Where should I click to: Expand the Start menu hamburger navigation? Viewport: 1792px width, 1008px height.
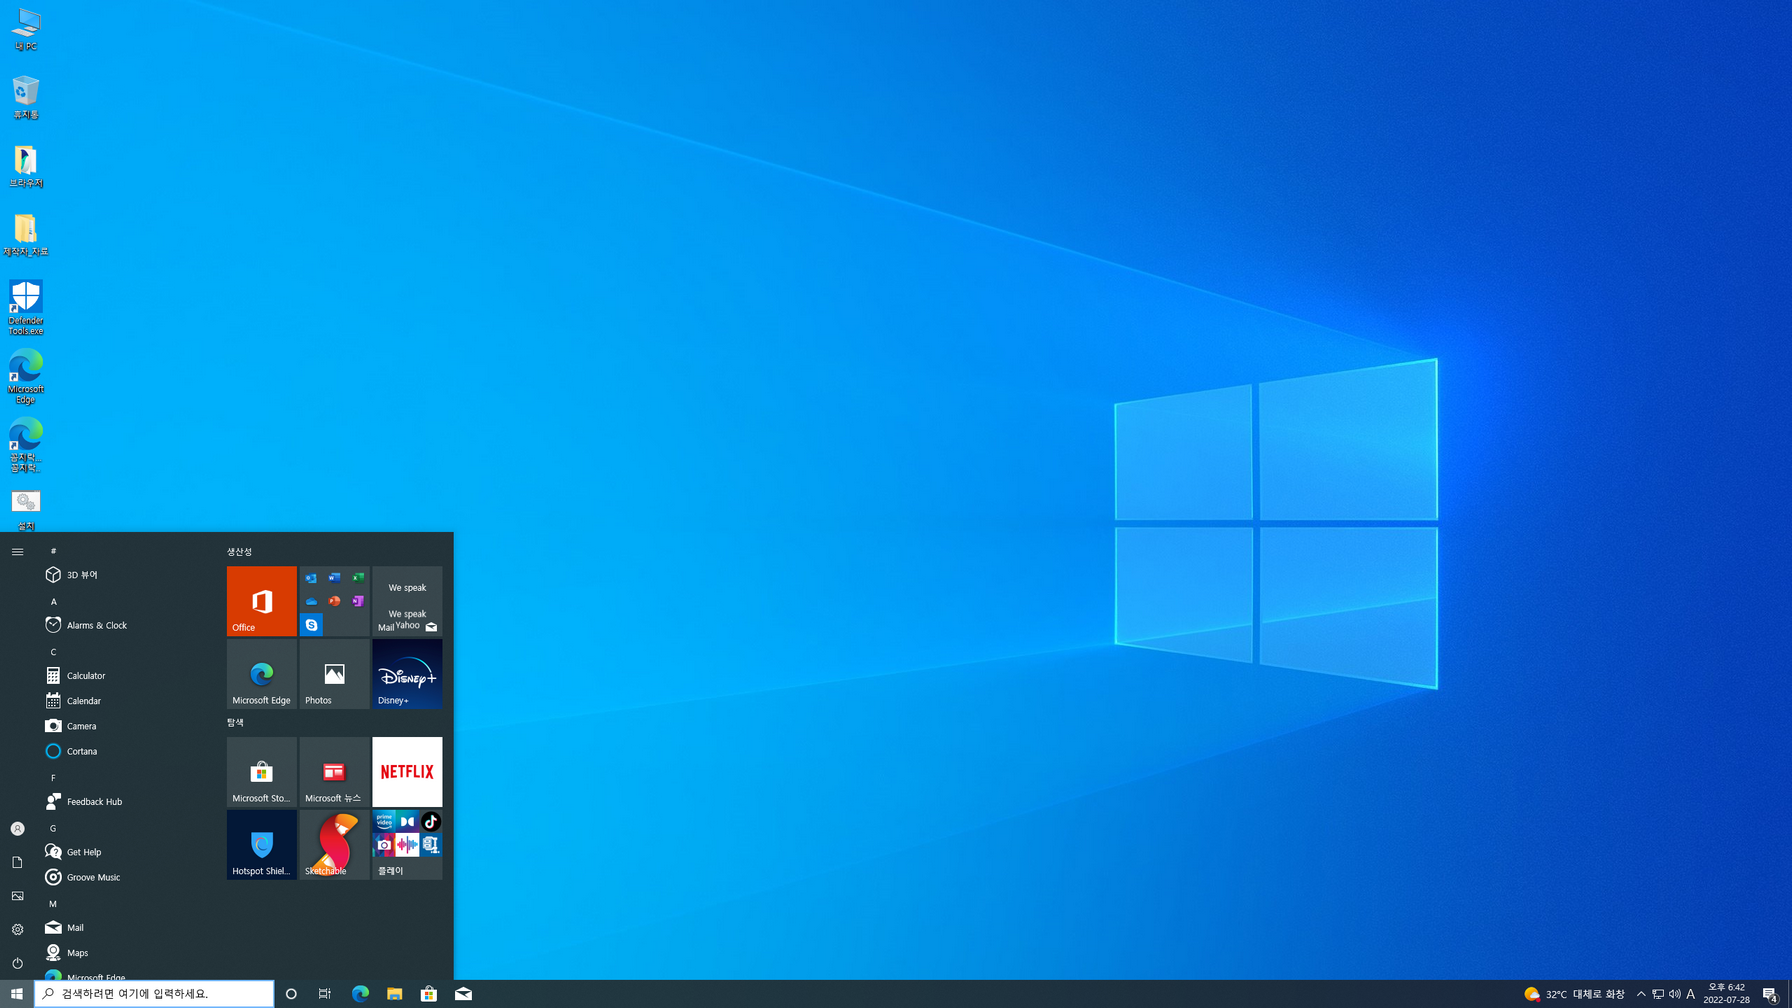tap(17, 552)
